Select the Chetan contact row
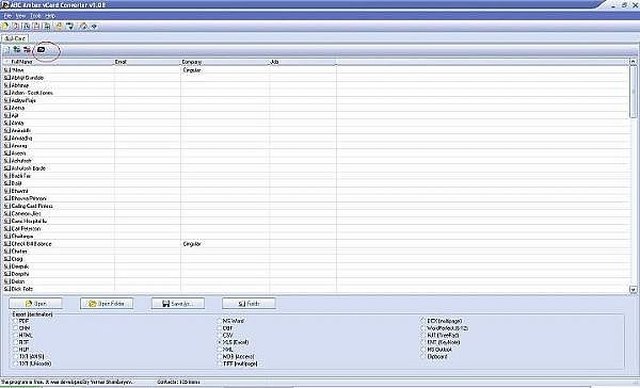 click(316, 251)
